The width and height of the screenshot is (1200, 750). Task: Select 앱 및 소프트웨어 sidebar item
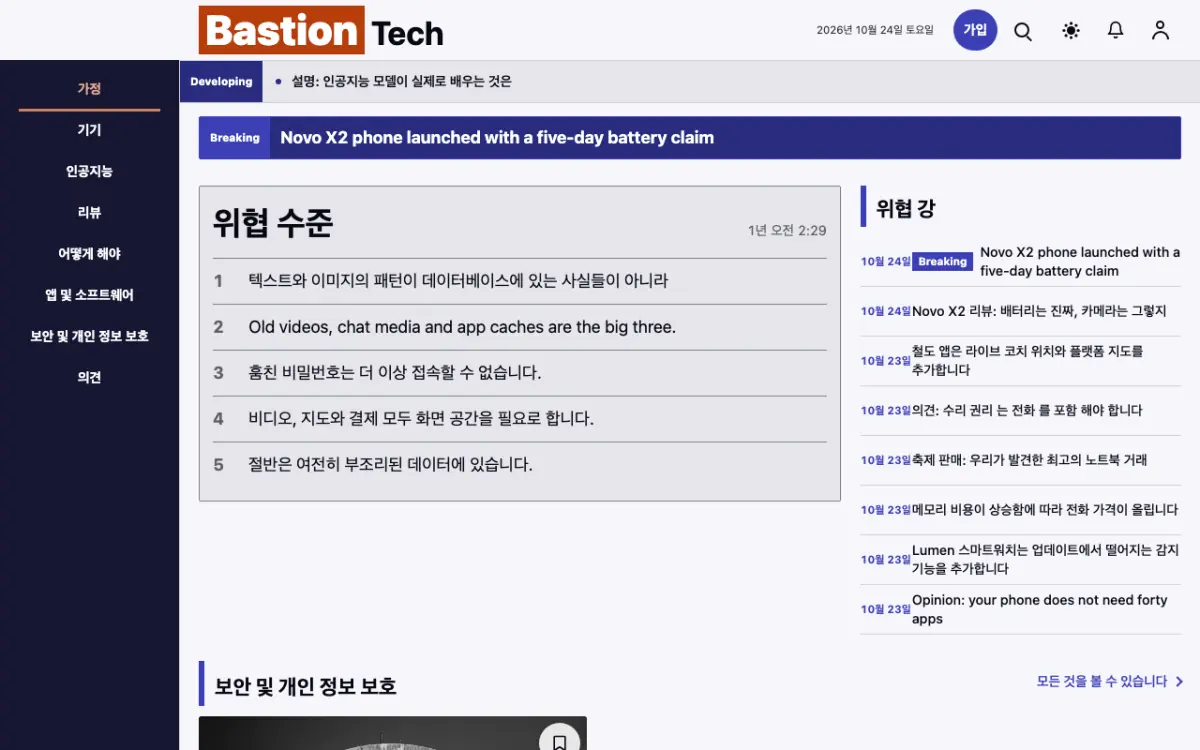click(89, 295)
